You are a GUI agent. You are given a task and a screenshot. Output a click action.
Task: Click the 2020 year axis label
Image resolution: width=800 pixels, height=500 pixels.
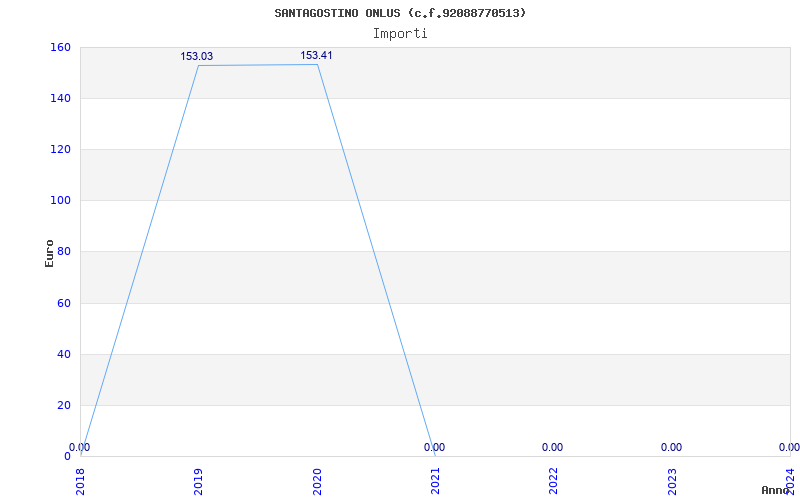(x=317, y=481)
